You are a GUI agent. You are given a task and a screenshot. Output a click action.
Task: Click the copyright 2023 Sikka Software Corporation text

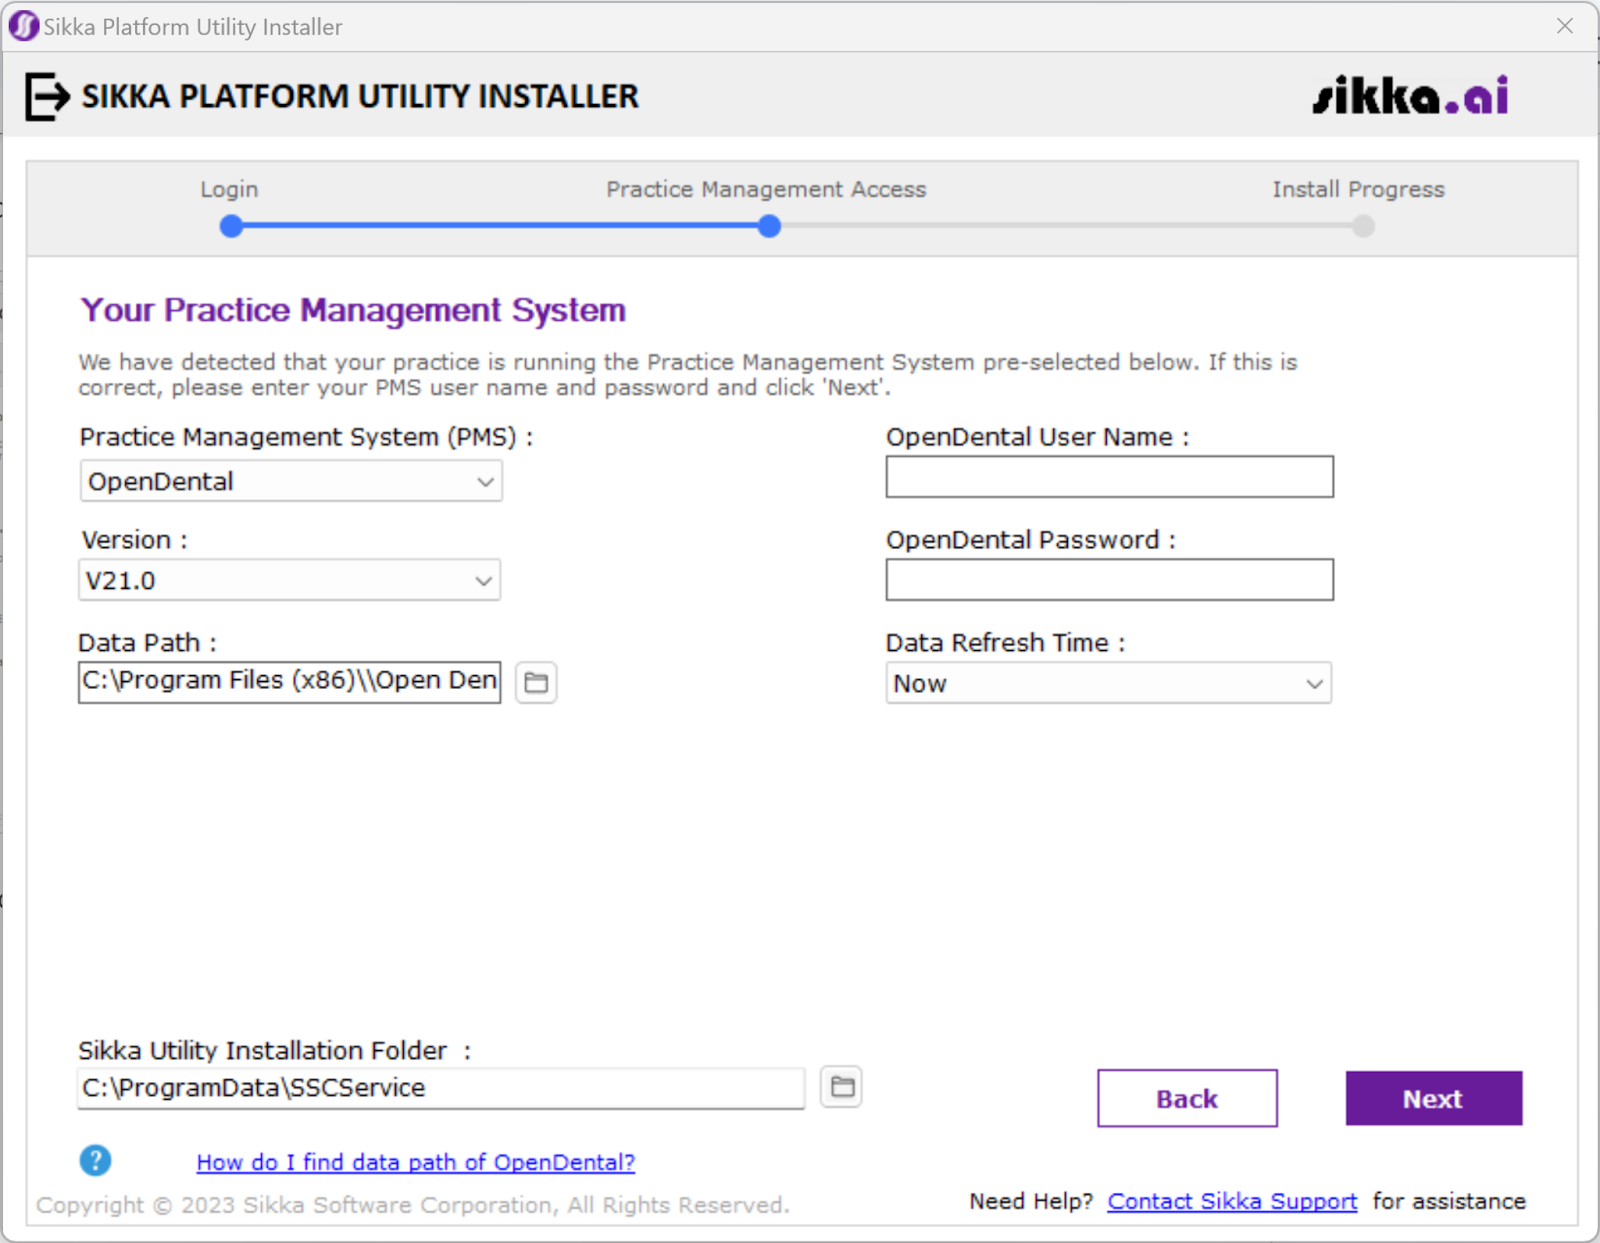pos(413,1205)
